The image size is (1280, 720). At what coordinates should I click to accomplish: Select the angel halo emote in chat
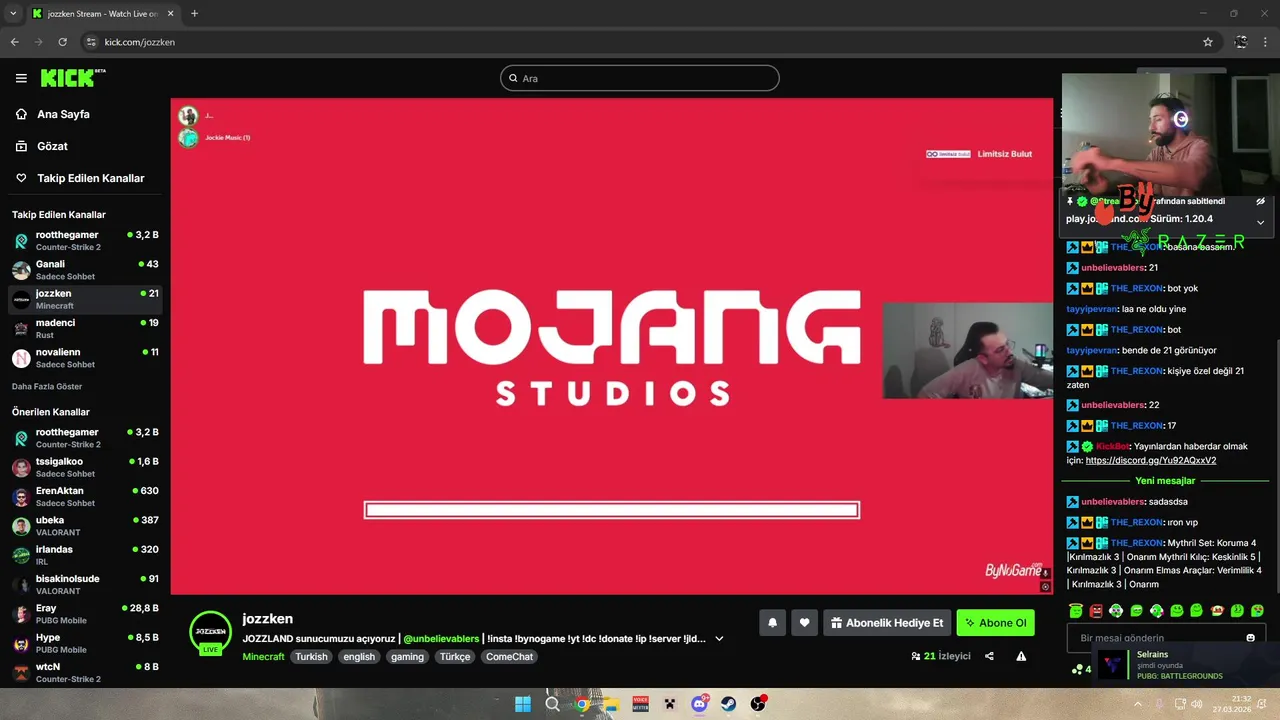[1076, 610]
